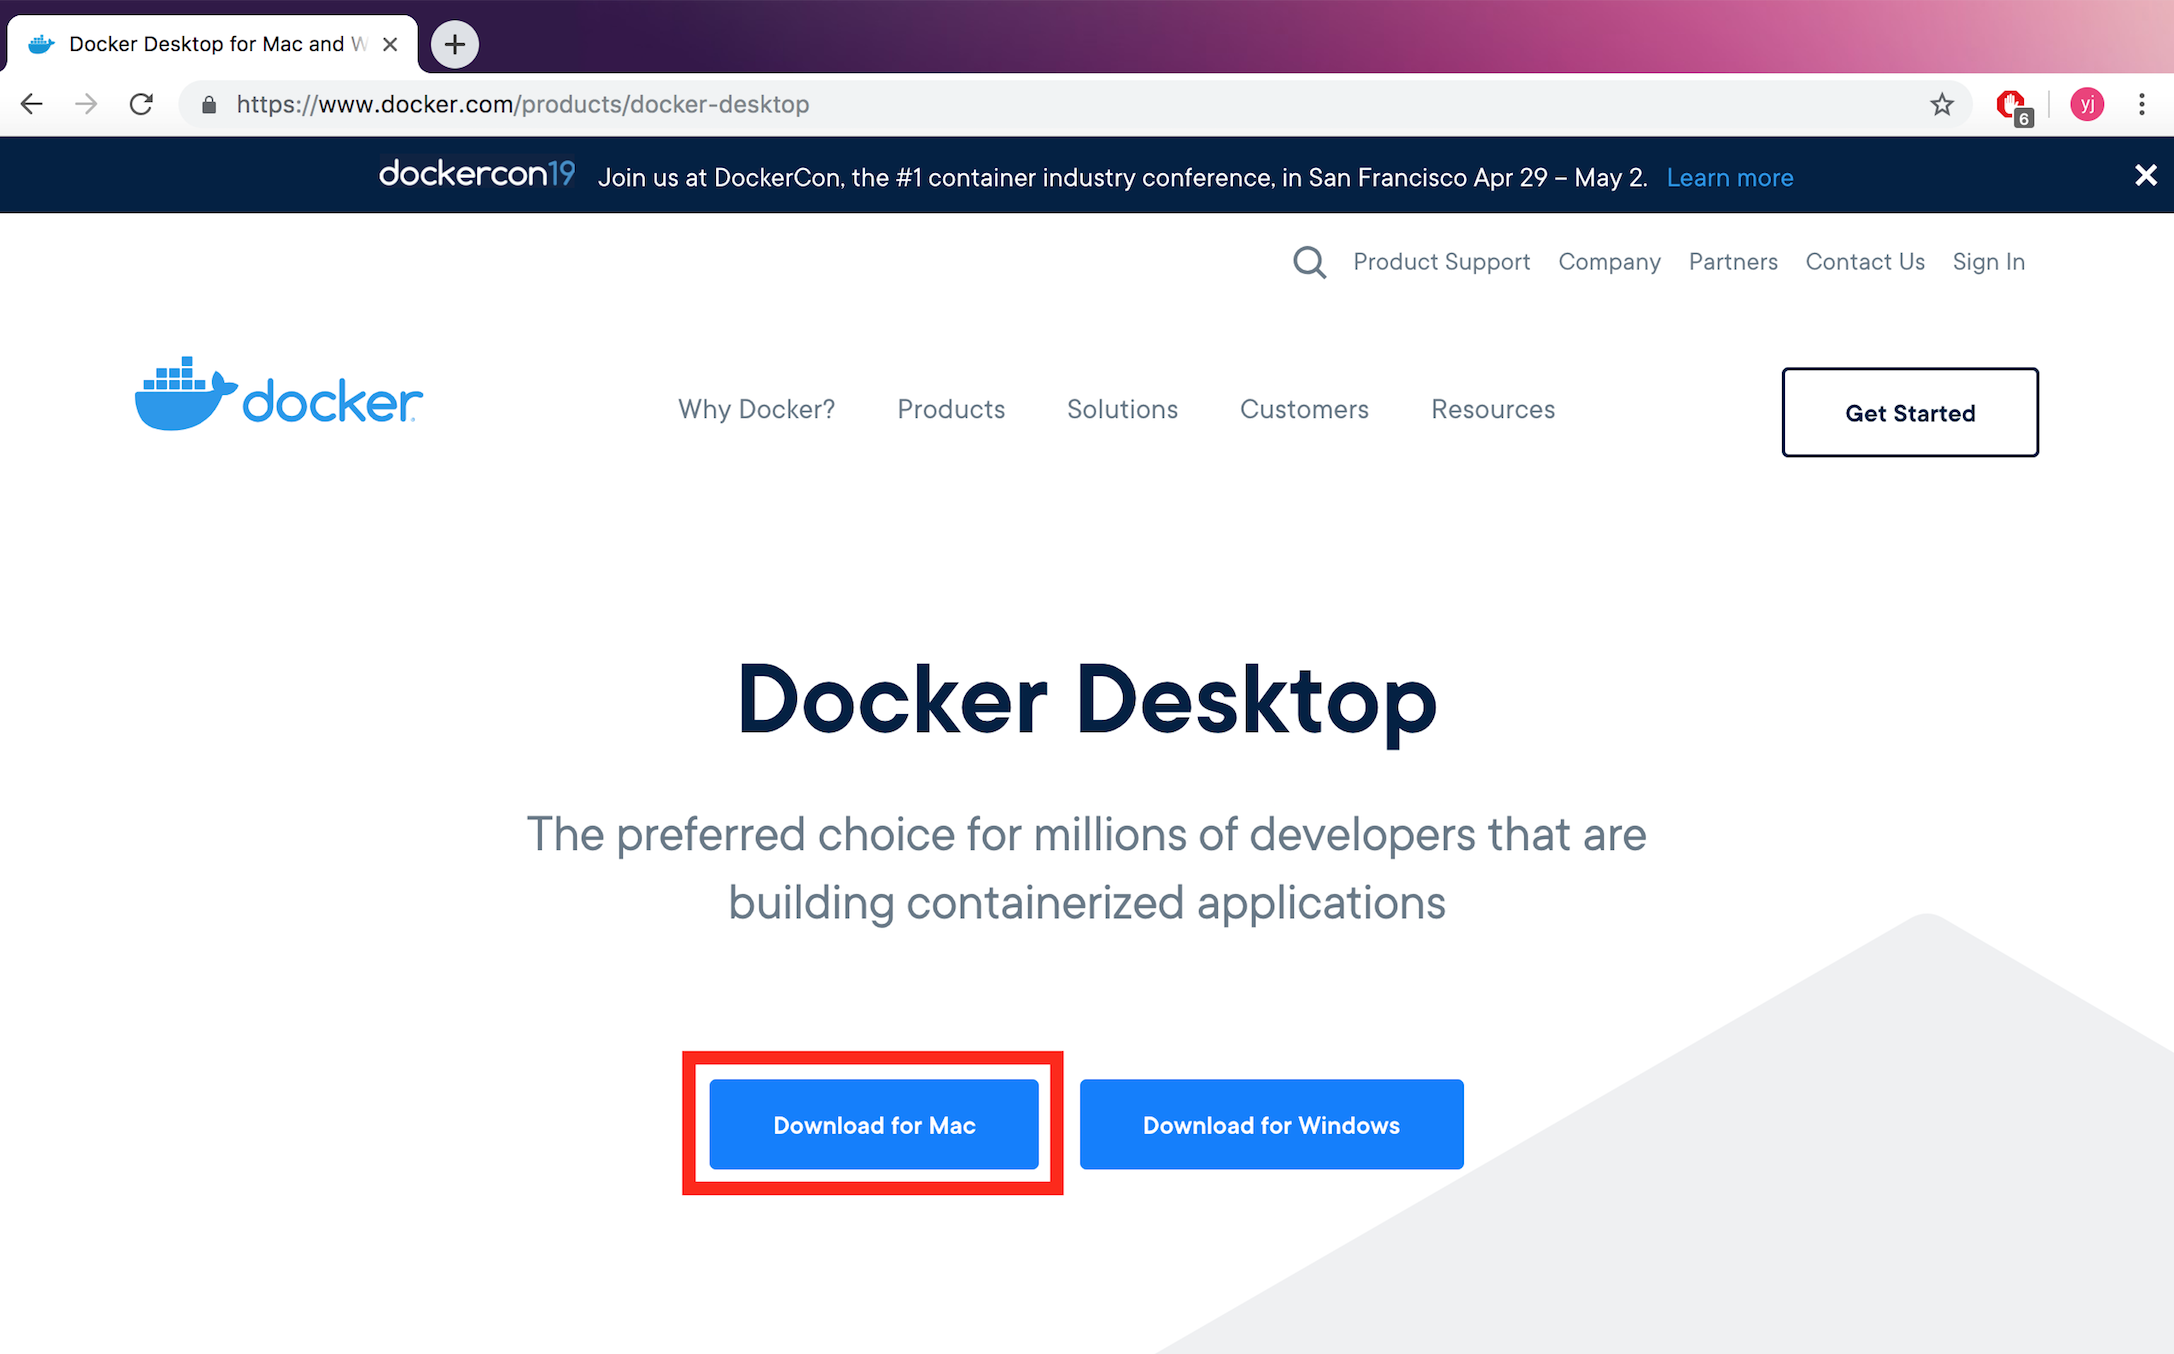Bookmark this page with star icon

pos(1941,104)
